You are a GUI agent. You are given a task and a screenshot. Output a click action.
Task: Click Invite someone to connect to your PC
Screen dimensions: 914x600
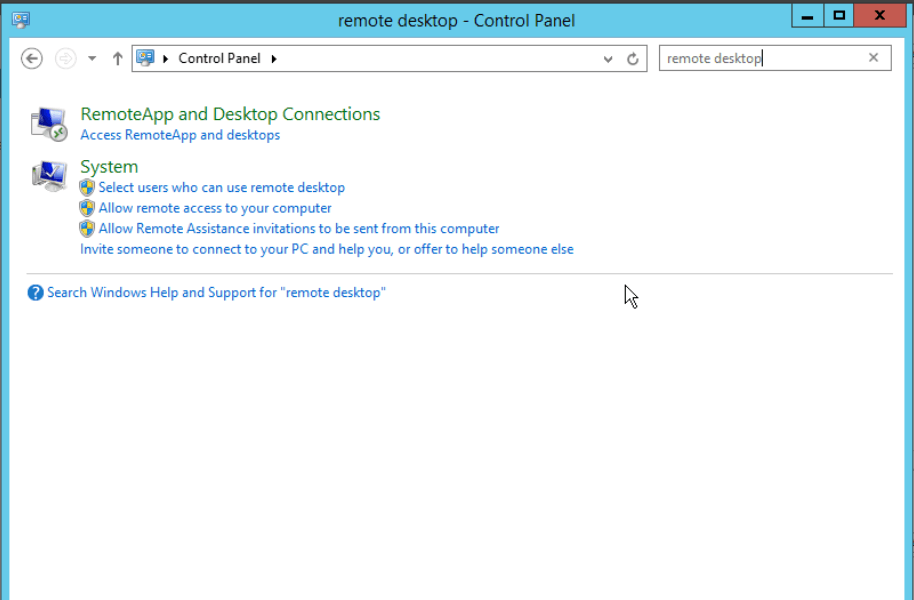point(326,249)
